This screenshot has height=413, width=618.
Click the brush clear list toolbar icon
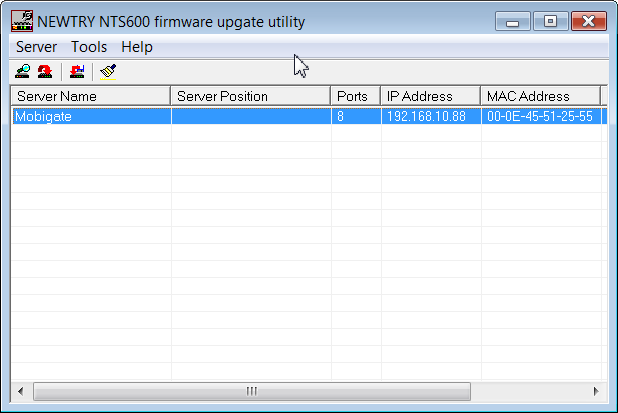tap(108, 71)
